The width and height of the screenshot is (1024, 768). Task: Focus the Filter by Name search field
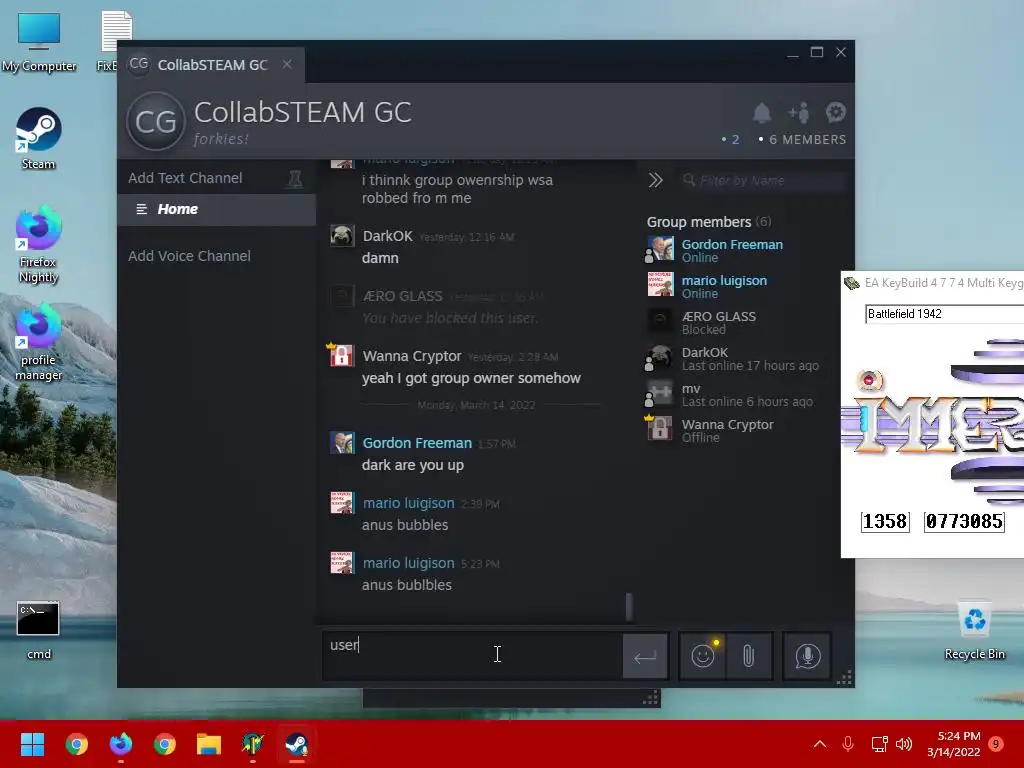pos(761,180)
